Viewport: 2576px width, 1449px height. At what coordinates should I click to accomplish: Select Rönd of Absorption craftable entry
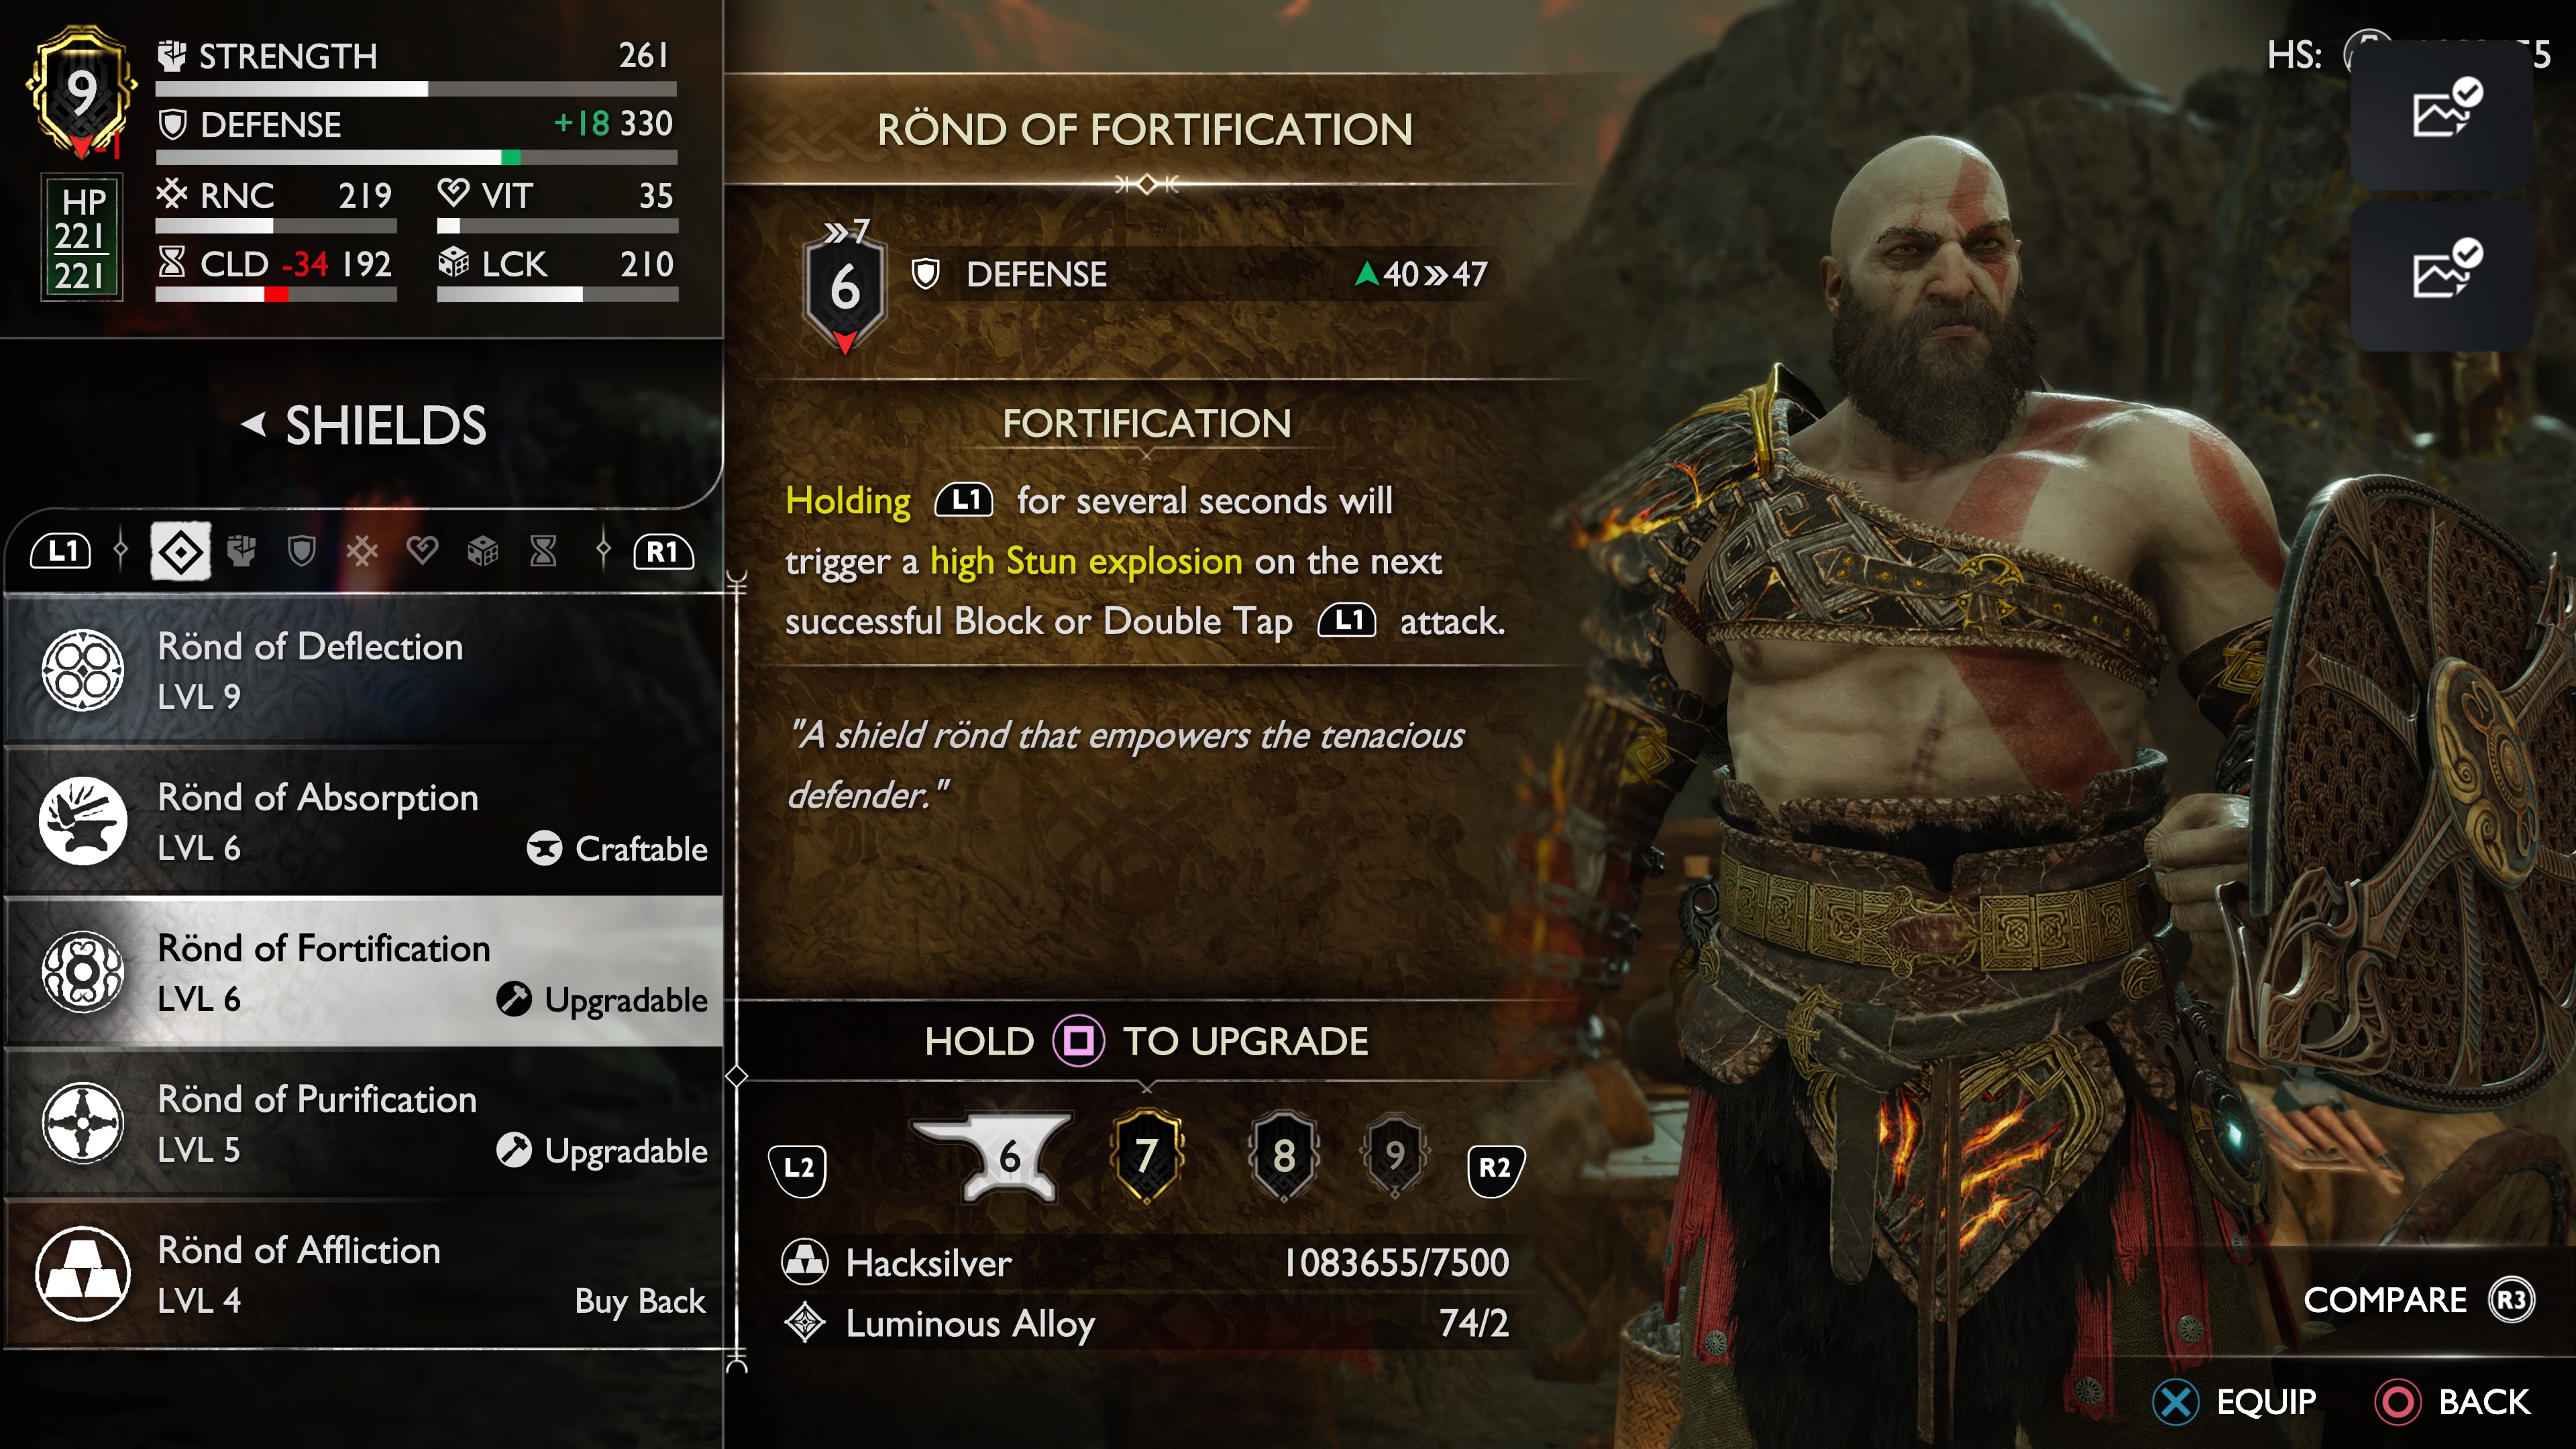pos(364,821)
